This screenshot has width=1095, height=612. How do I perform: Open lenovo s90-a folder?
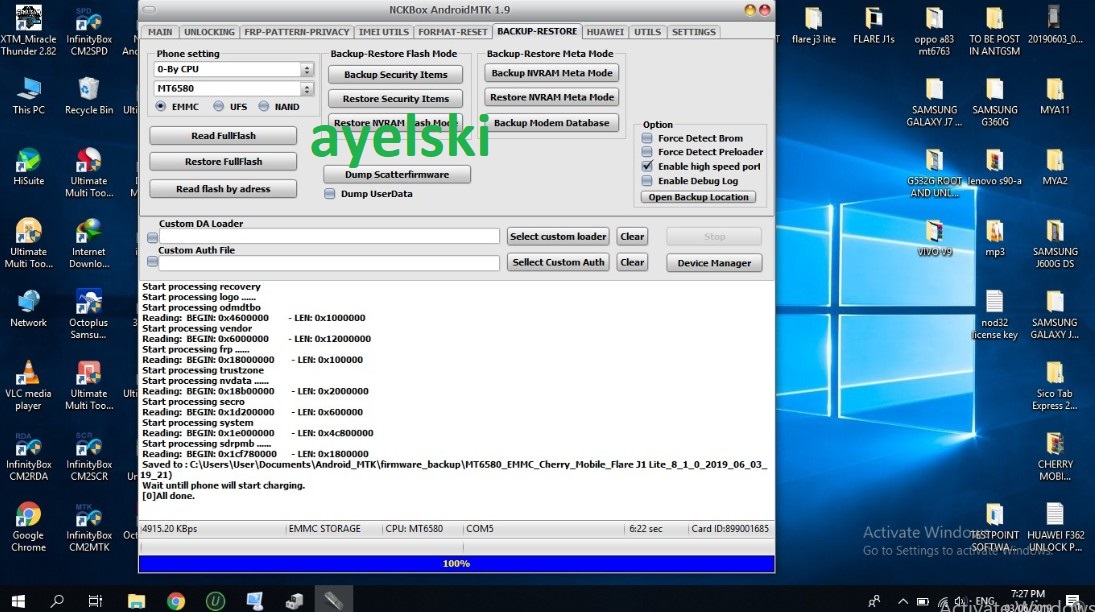point(994,168)
